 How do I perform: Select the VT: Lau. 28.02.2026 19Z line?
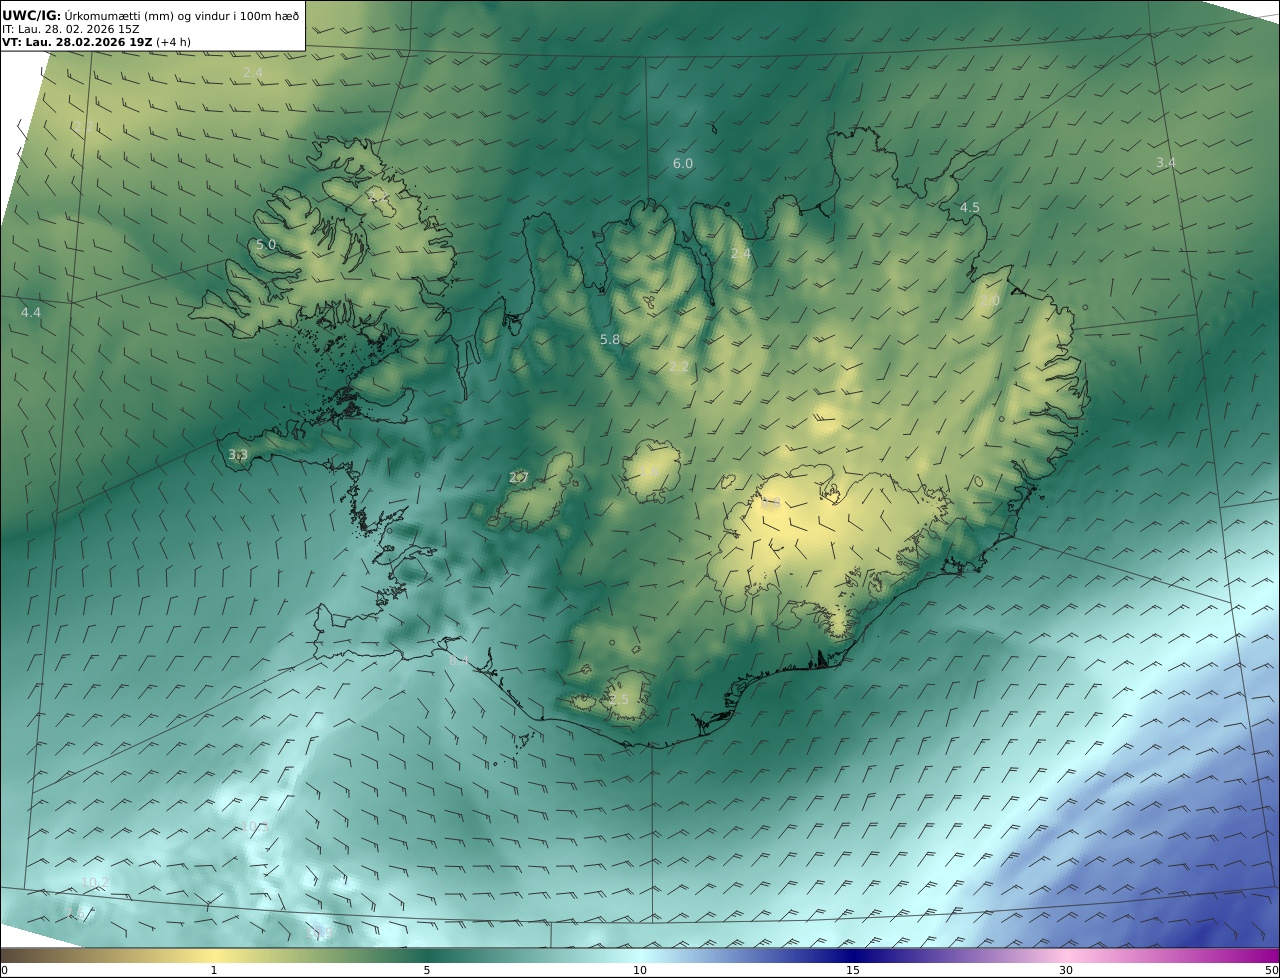pyautogui.click(x=96, y=43)
